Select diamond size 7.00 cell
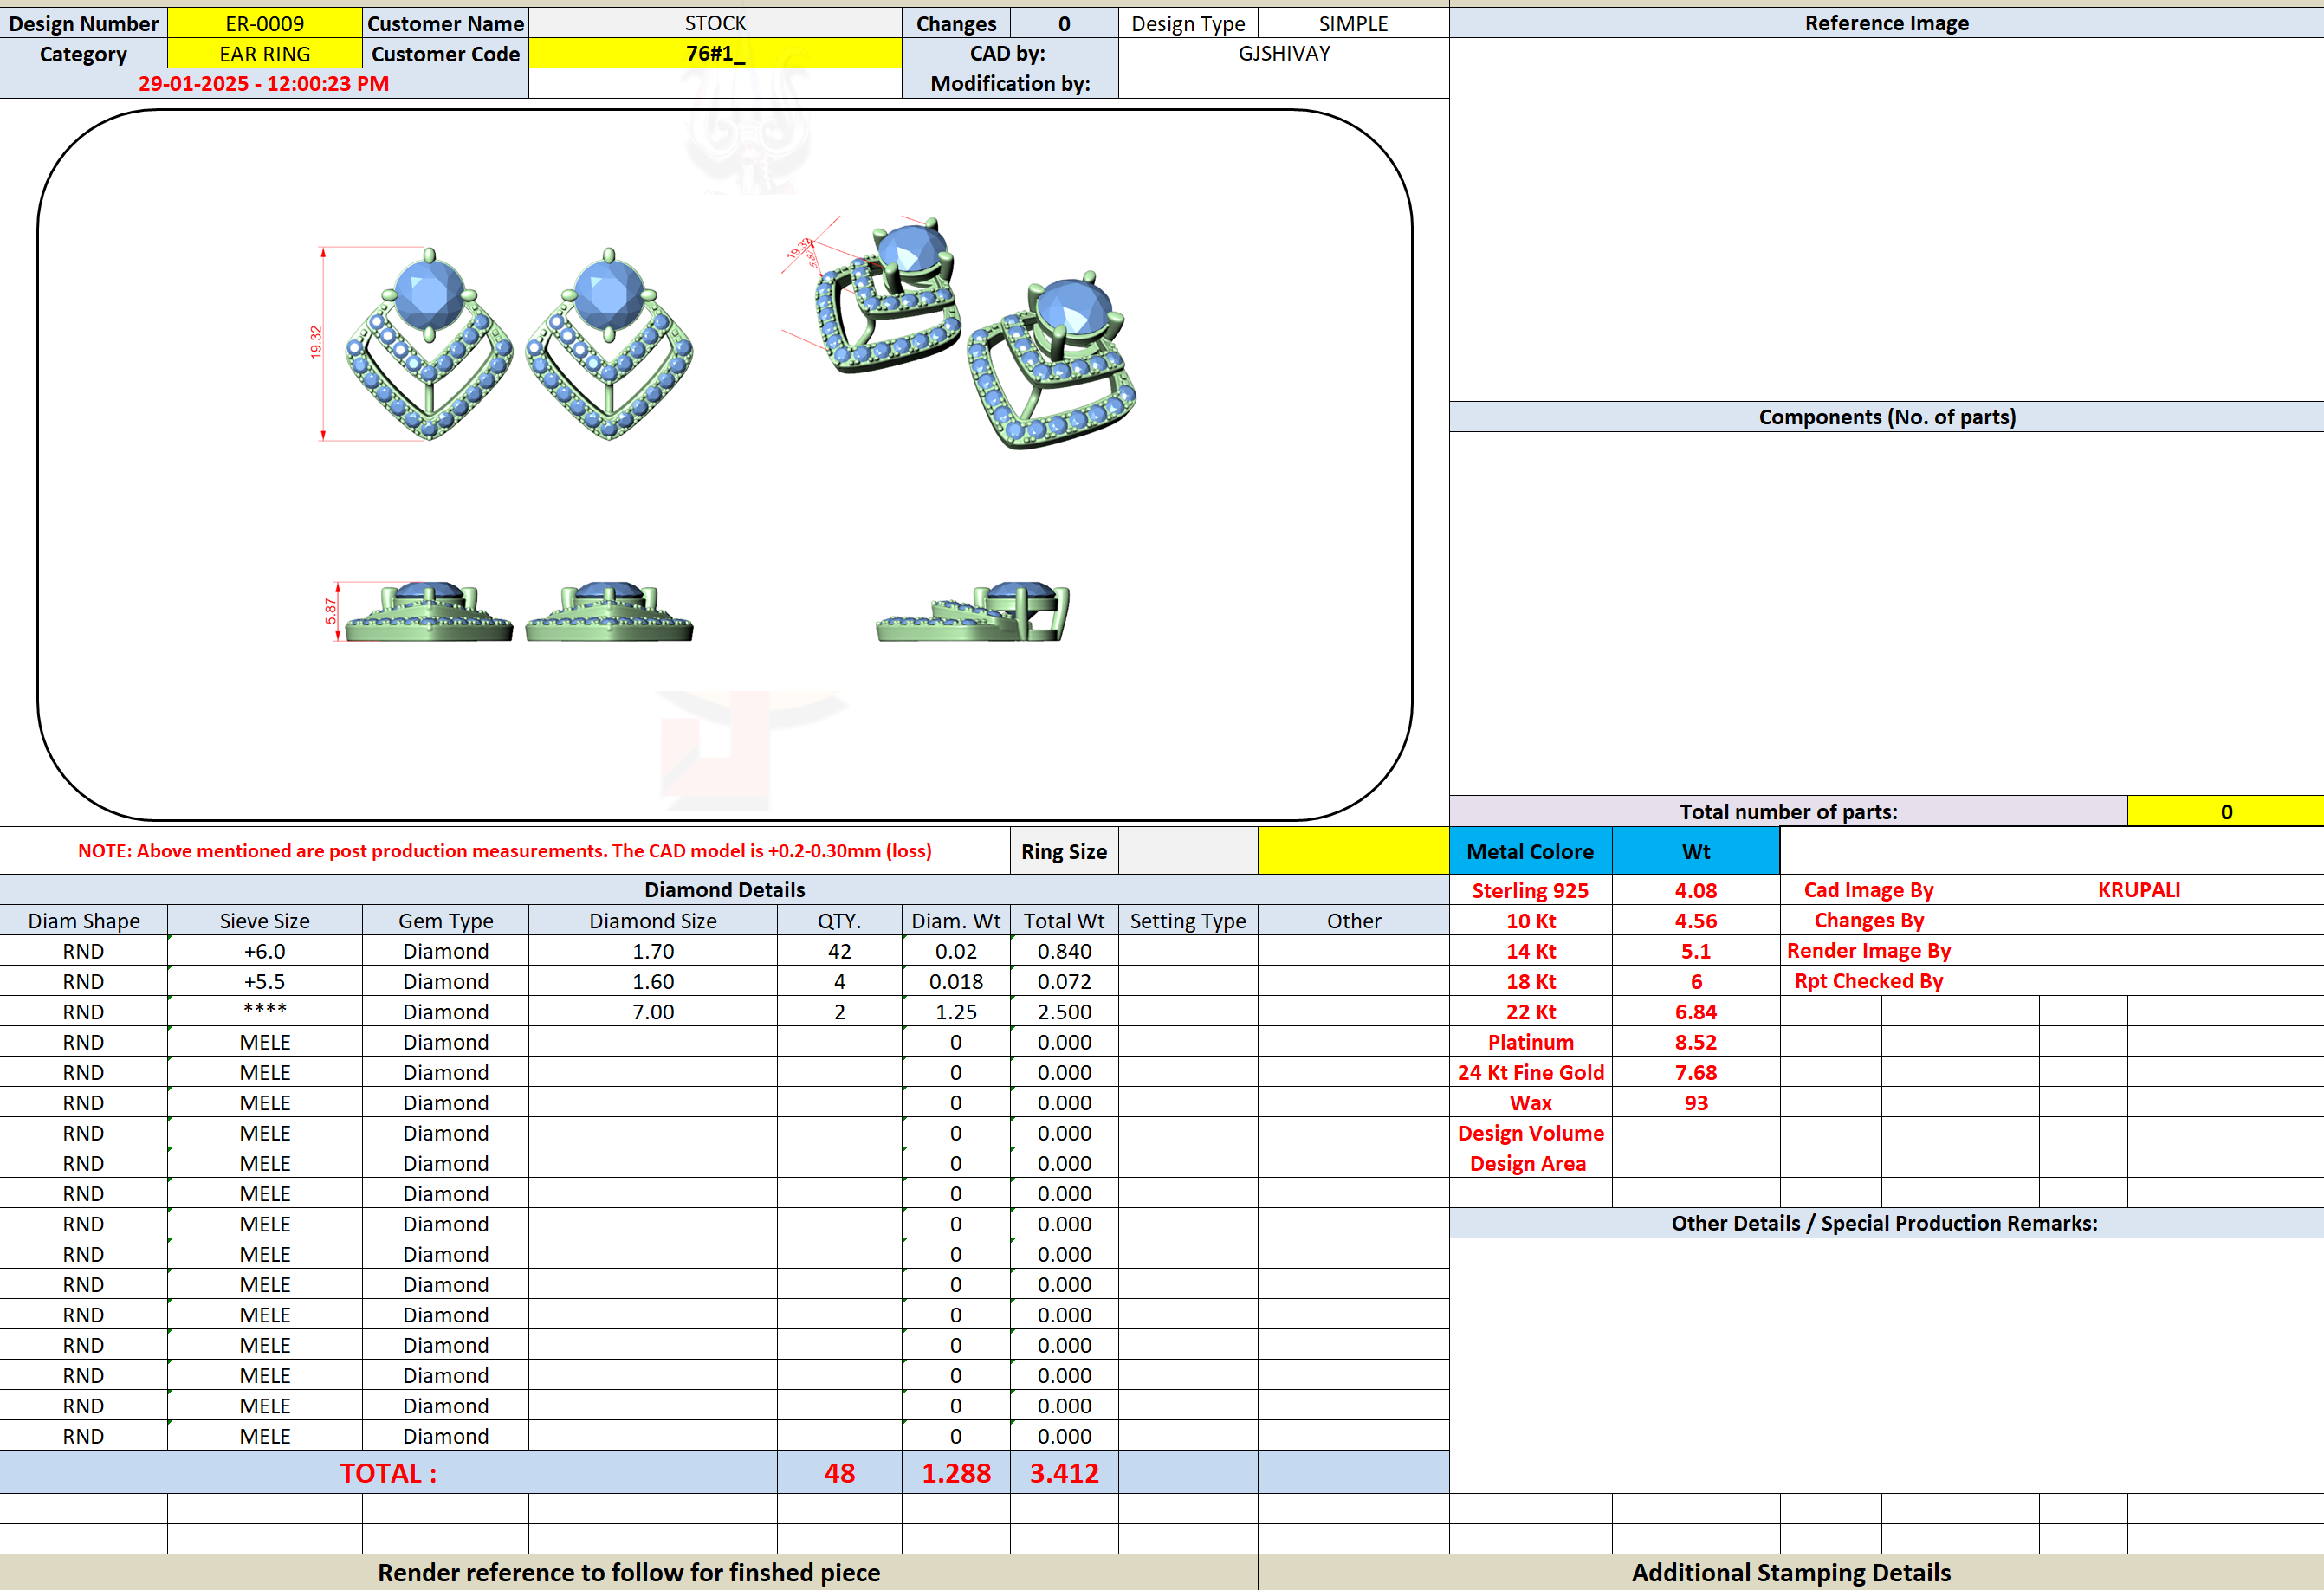Screen dimensions: 2324x1590 pyautogui.click(x=653, y=1012)
